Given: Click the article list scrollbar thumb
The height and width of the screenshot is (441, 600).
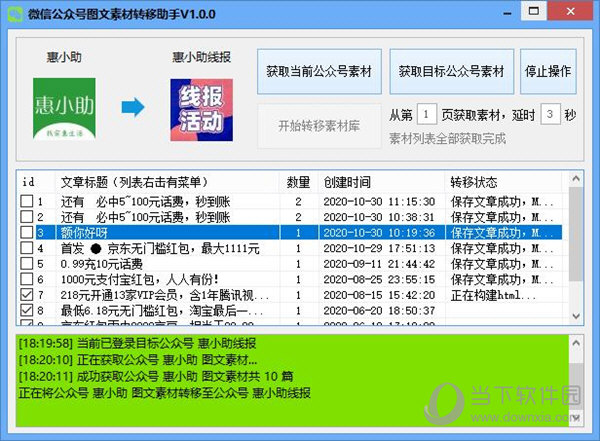Looking at the screenshot, I should [576, 234].
